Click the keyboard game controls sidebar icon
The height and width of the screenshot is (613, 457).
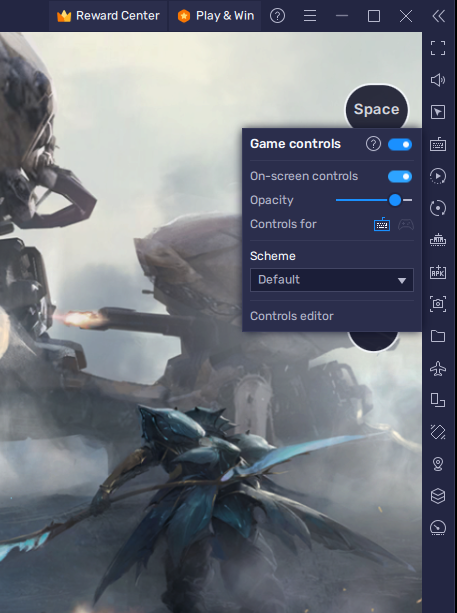click(438, 144)
